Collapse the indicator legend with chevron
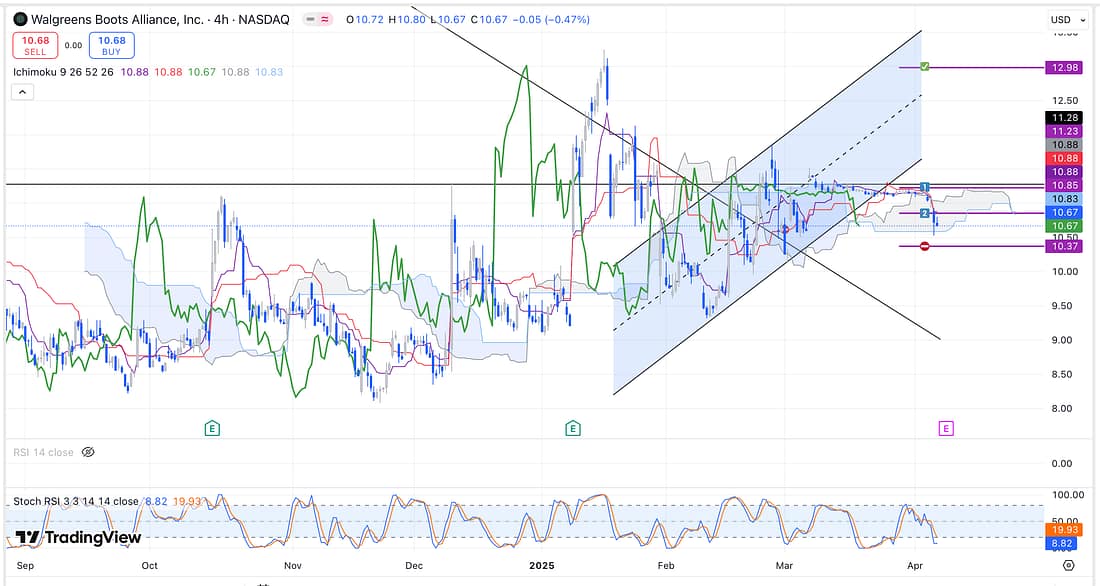 tap(22, 92)
